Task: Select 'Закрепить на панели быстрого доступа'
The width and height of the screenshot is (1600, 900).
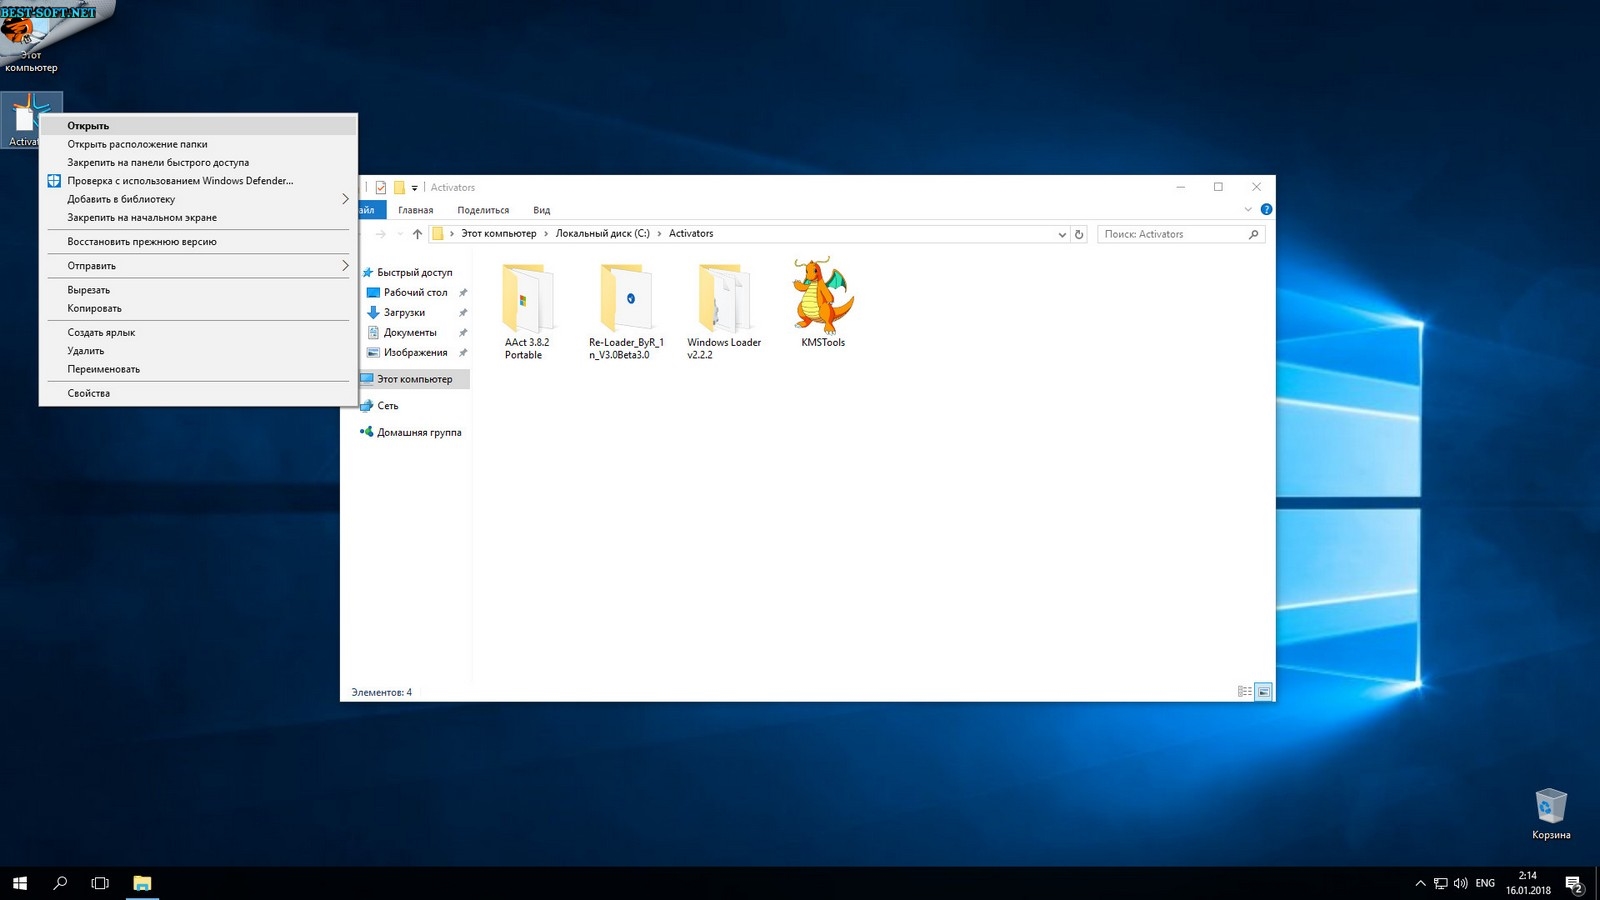Action: point(198,162)
